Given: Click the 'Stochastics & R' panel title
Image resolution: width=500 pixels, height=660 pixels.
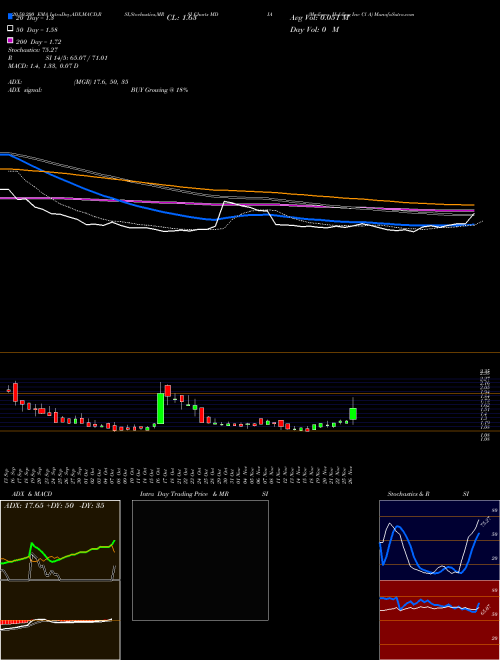Looking at the screenshot, I should tap(409, 494).
